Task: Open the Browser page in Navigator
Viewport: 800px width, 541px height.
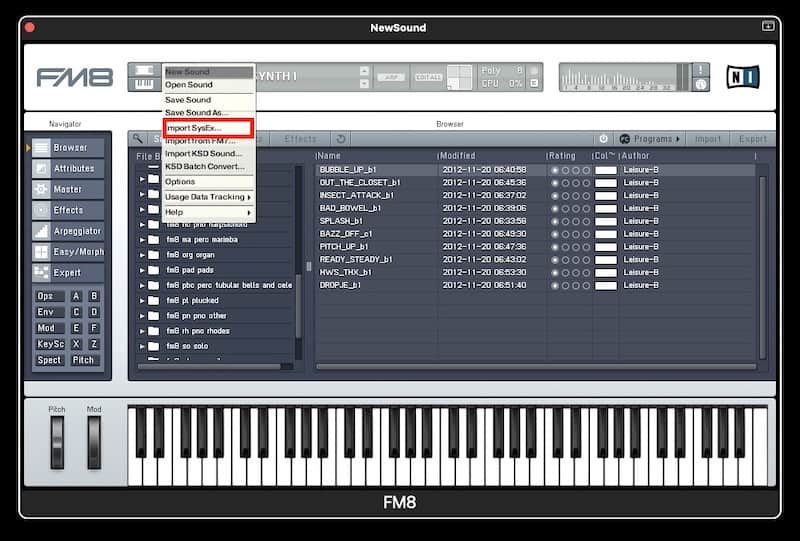Action: pos(67,147)
